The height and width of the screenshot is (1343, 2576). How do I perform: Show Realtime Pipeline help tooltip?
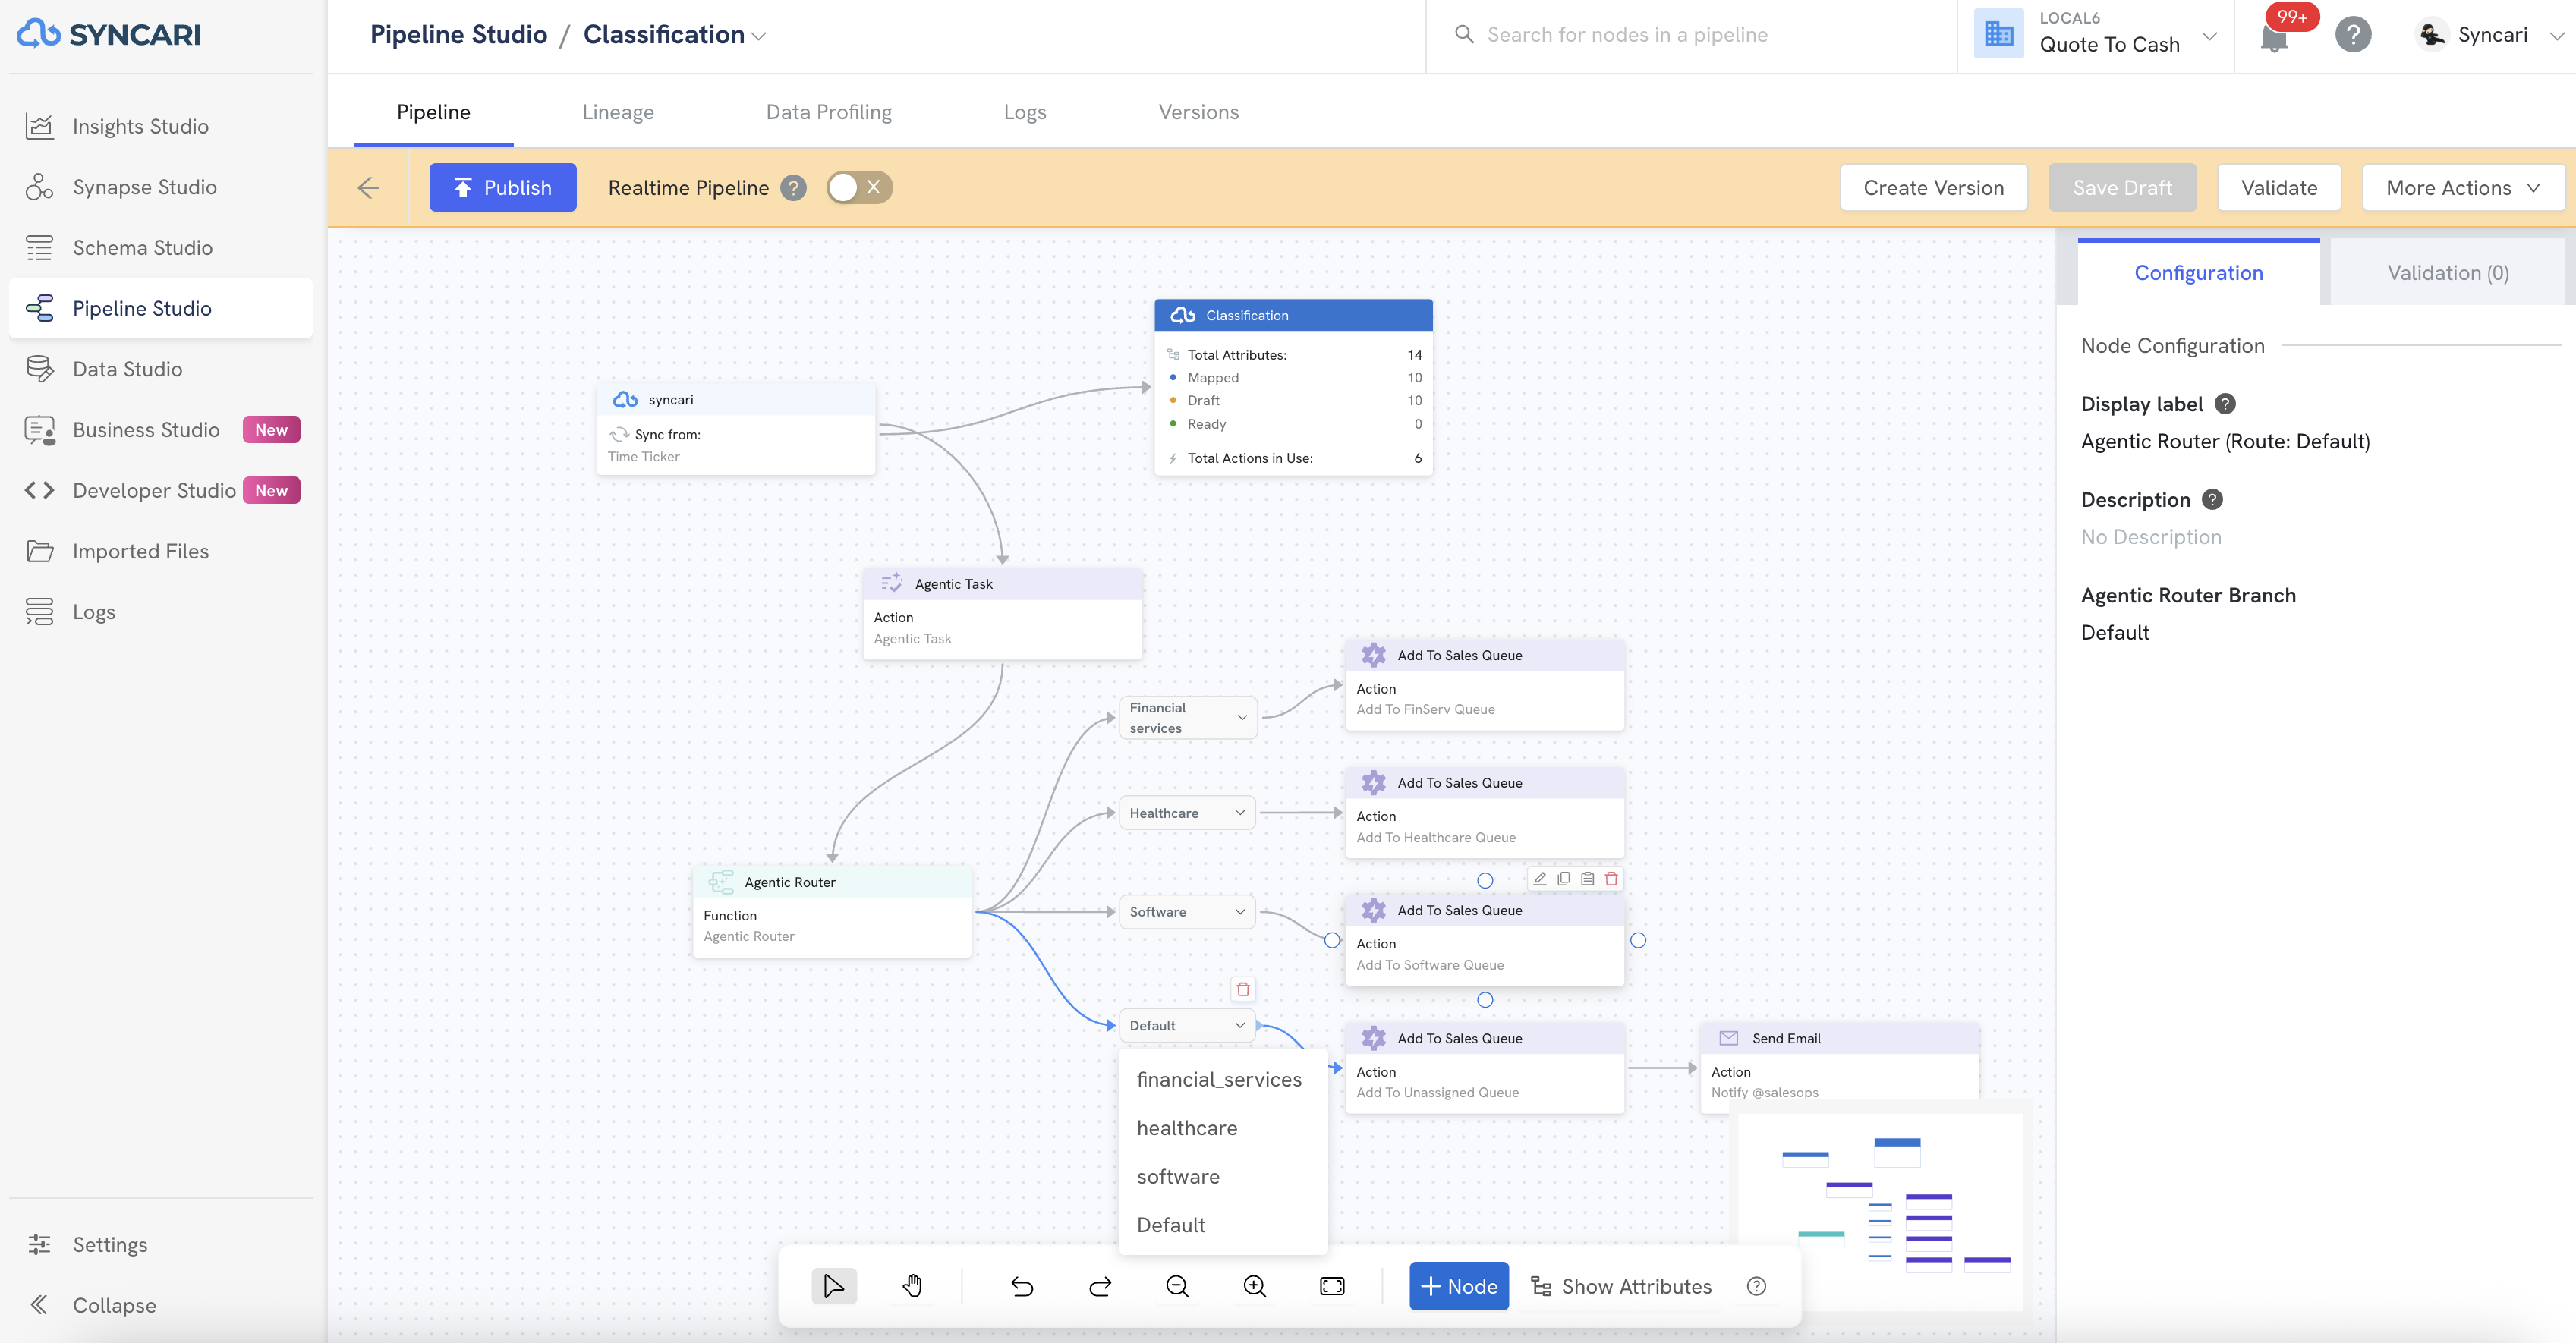(x=793, y=188)
